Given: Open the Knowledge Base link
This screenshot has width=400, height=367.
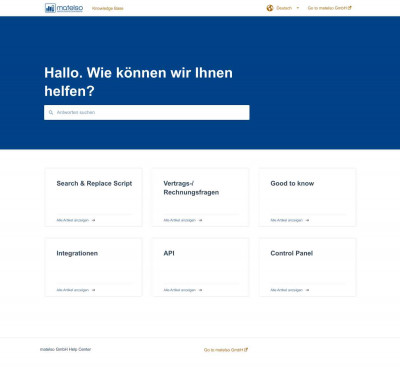Looking at the screenshot, I should (x=108, y=8).
